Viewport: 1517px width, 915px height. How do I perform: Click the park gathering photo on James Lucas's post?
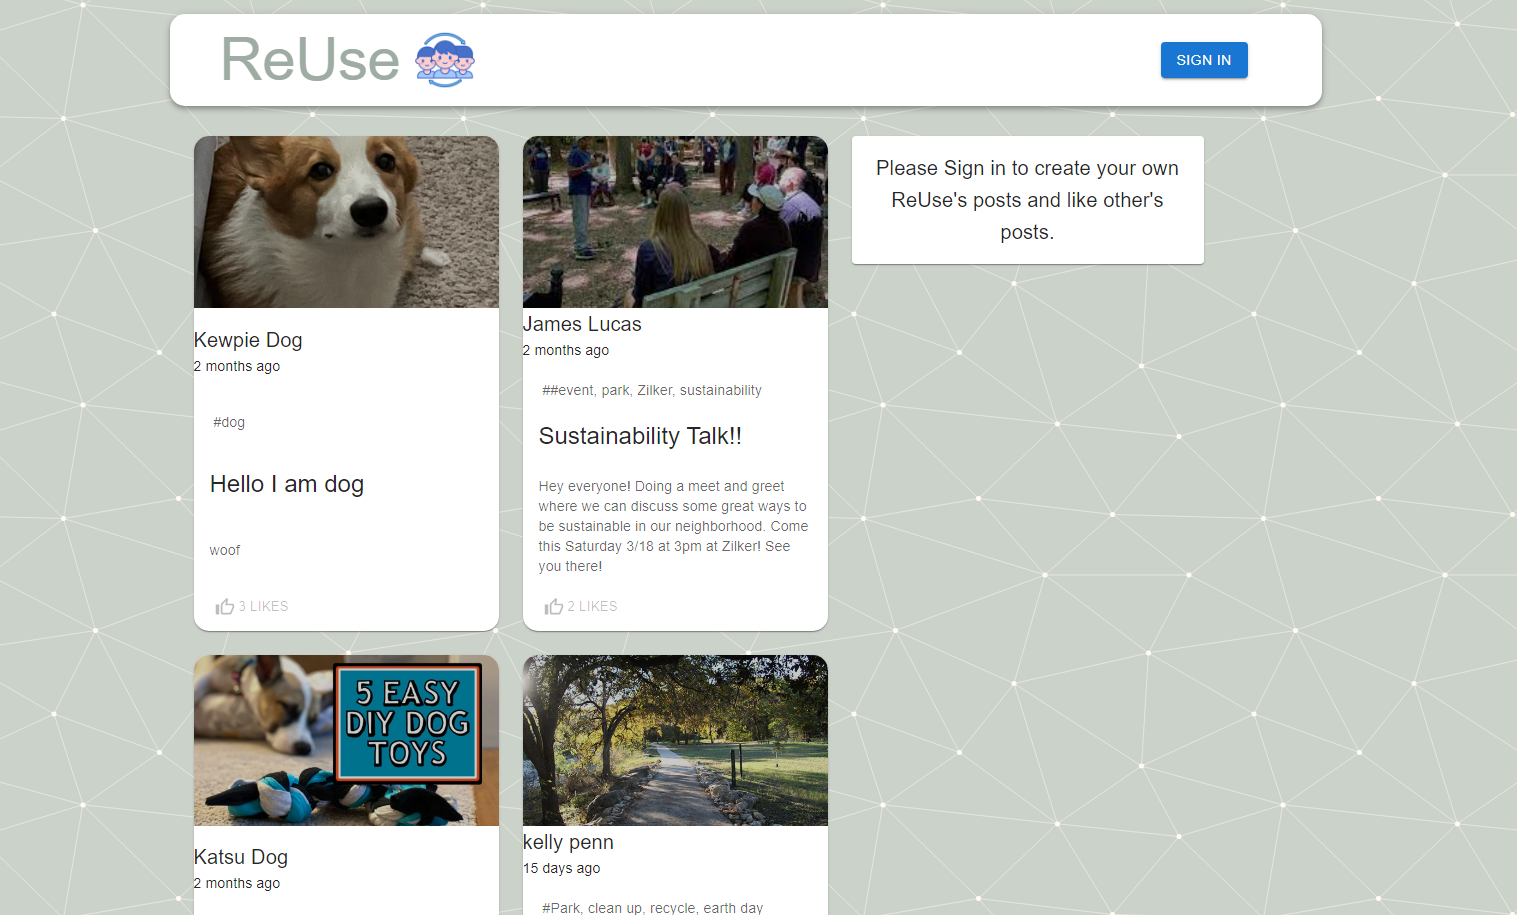(x=675, y=221)
